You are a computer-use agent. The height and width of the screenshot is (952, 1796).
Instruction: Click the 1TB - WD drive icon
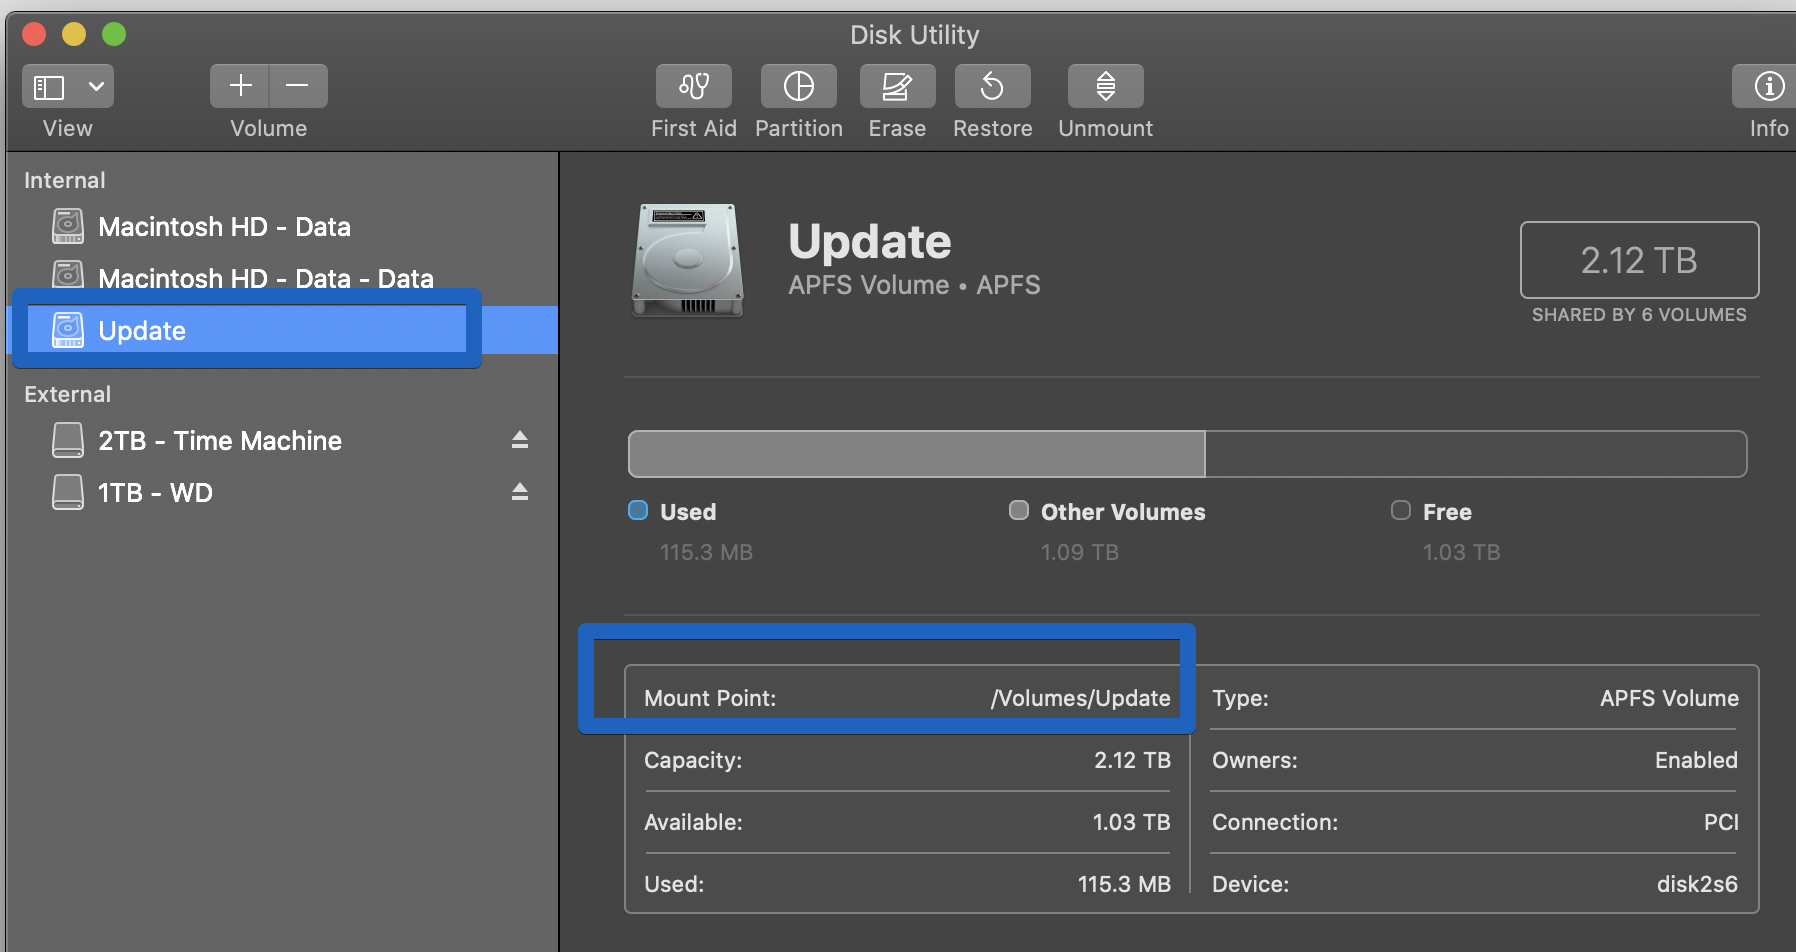[x=68, y=492]
